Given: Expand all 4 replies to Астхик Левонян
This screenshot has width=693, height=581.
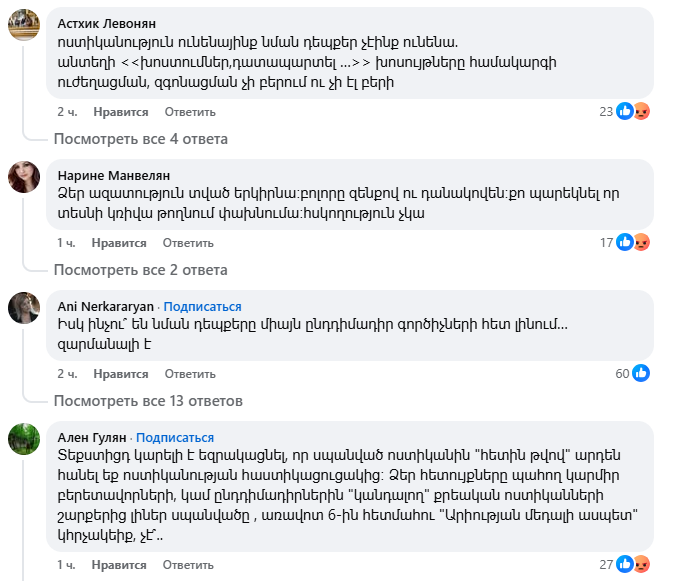Looking at the screenshot, I should pos(141,138).
